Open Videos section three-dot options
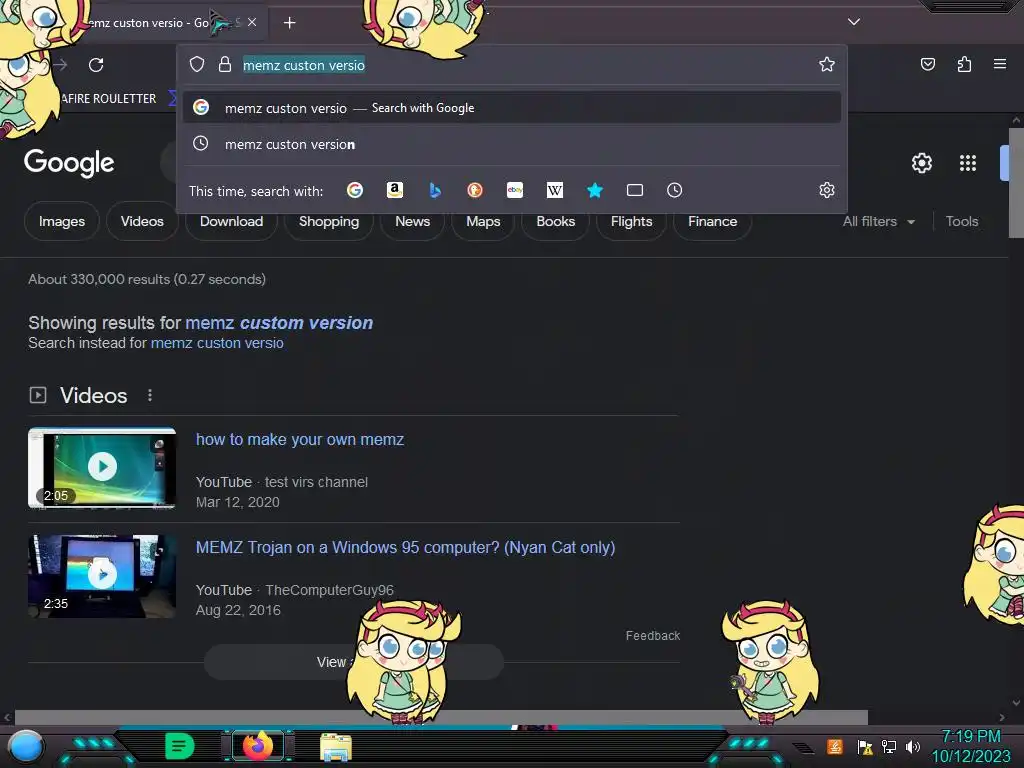The height and width of the screenshot is (768, 1024). (x=150, y=395)
